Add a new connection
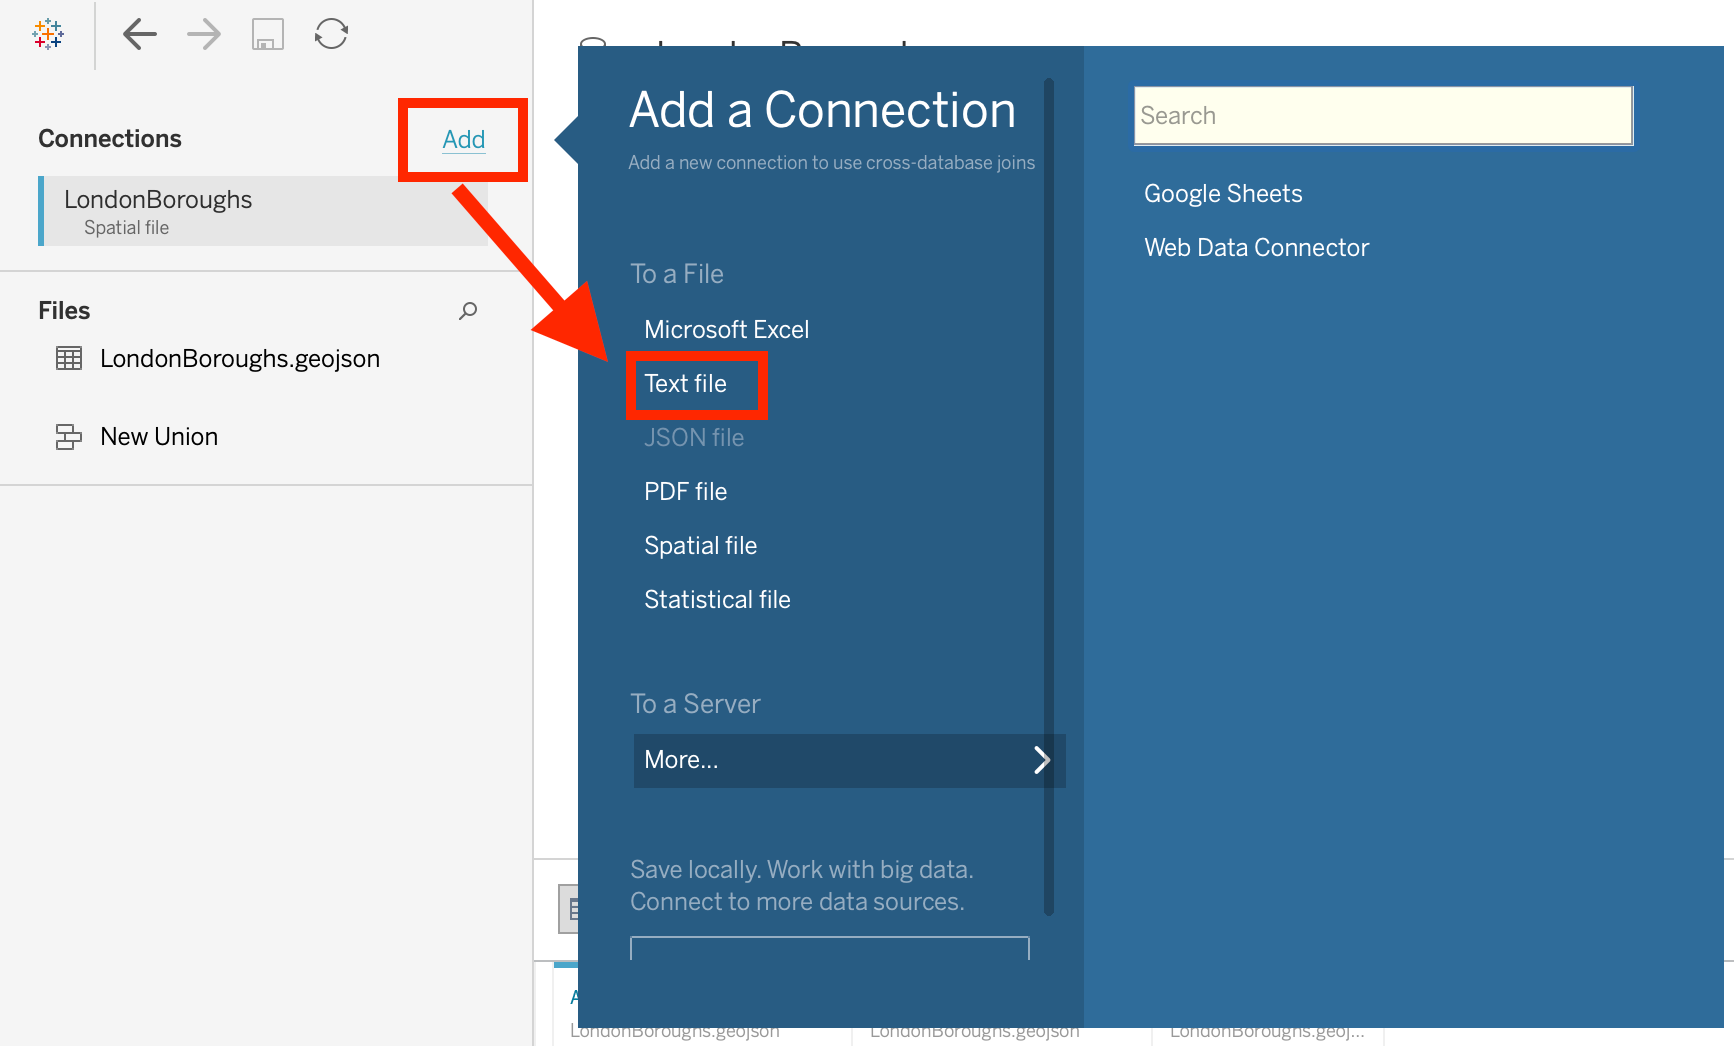1734x1046 pixels. click(x=464, y=139)
